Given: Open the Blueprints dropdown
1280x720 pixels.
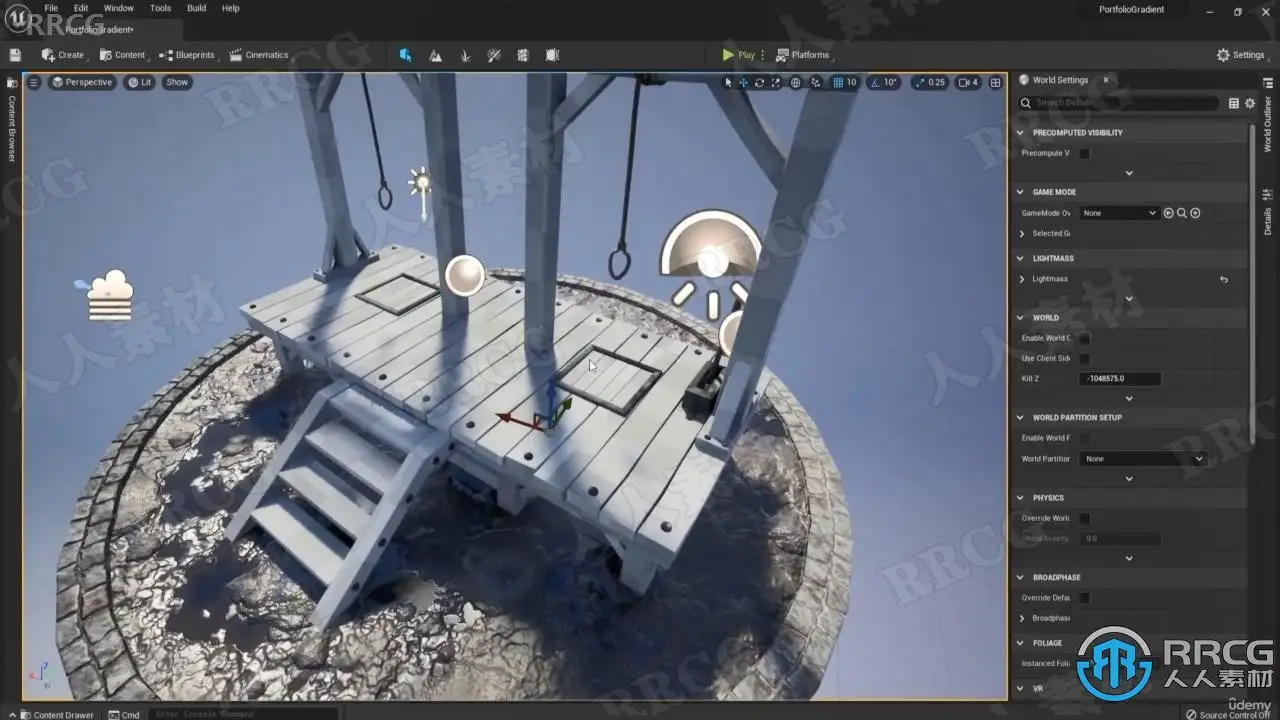Looking at the screenshot, I should 187,55.
